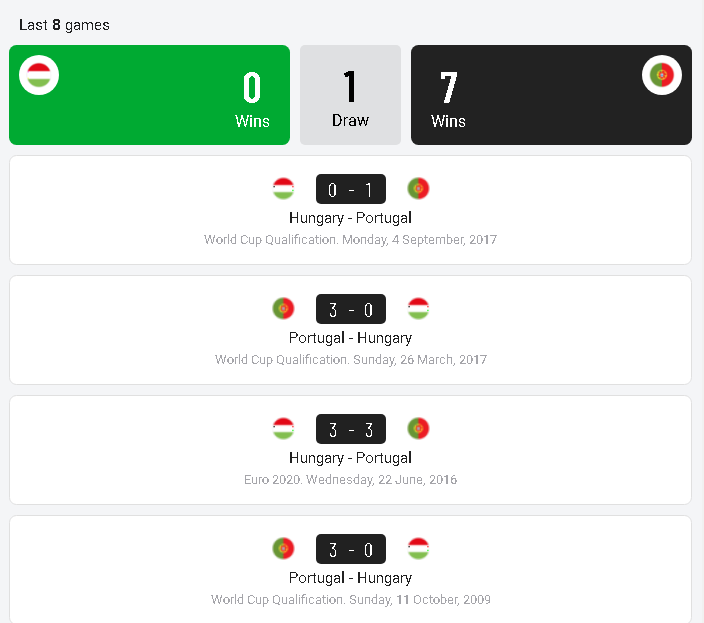Click Portugal flag in 11 October 2009 match

283,548
